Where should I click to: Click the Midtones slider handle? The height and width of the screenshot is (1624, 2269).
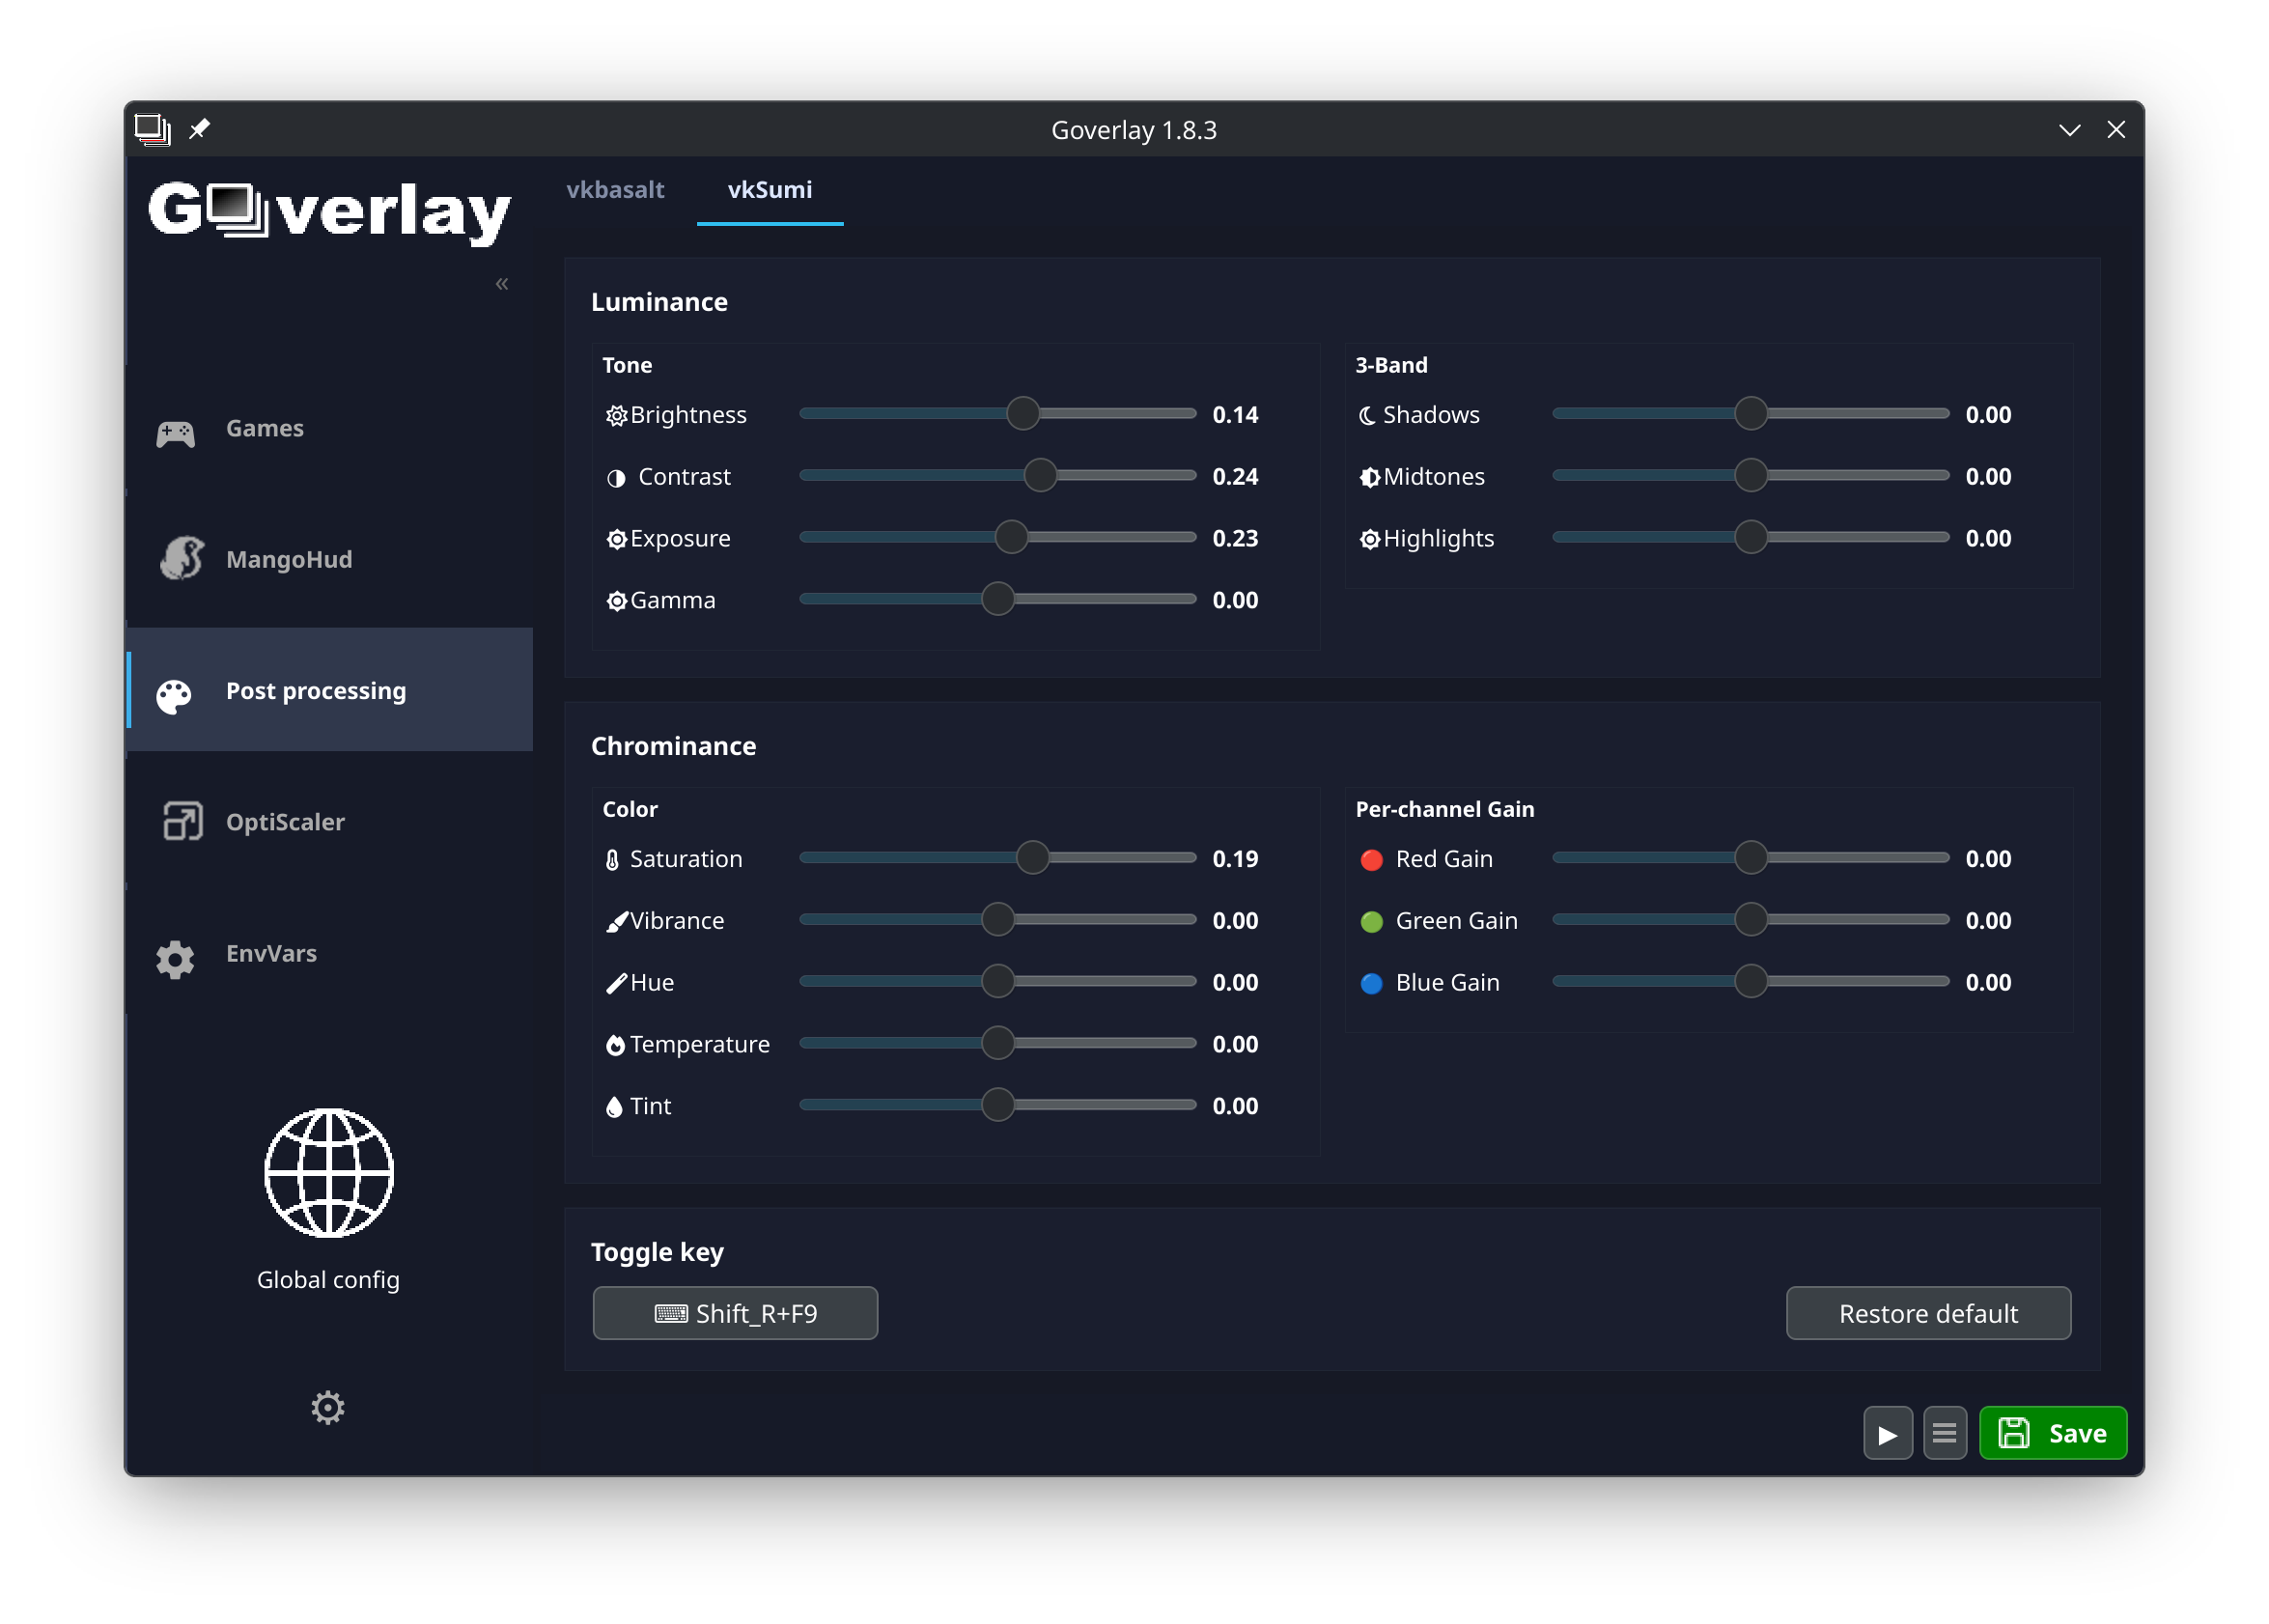(1750, 475)
